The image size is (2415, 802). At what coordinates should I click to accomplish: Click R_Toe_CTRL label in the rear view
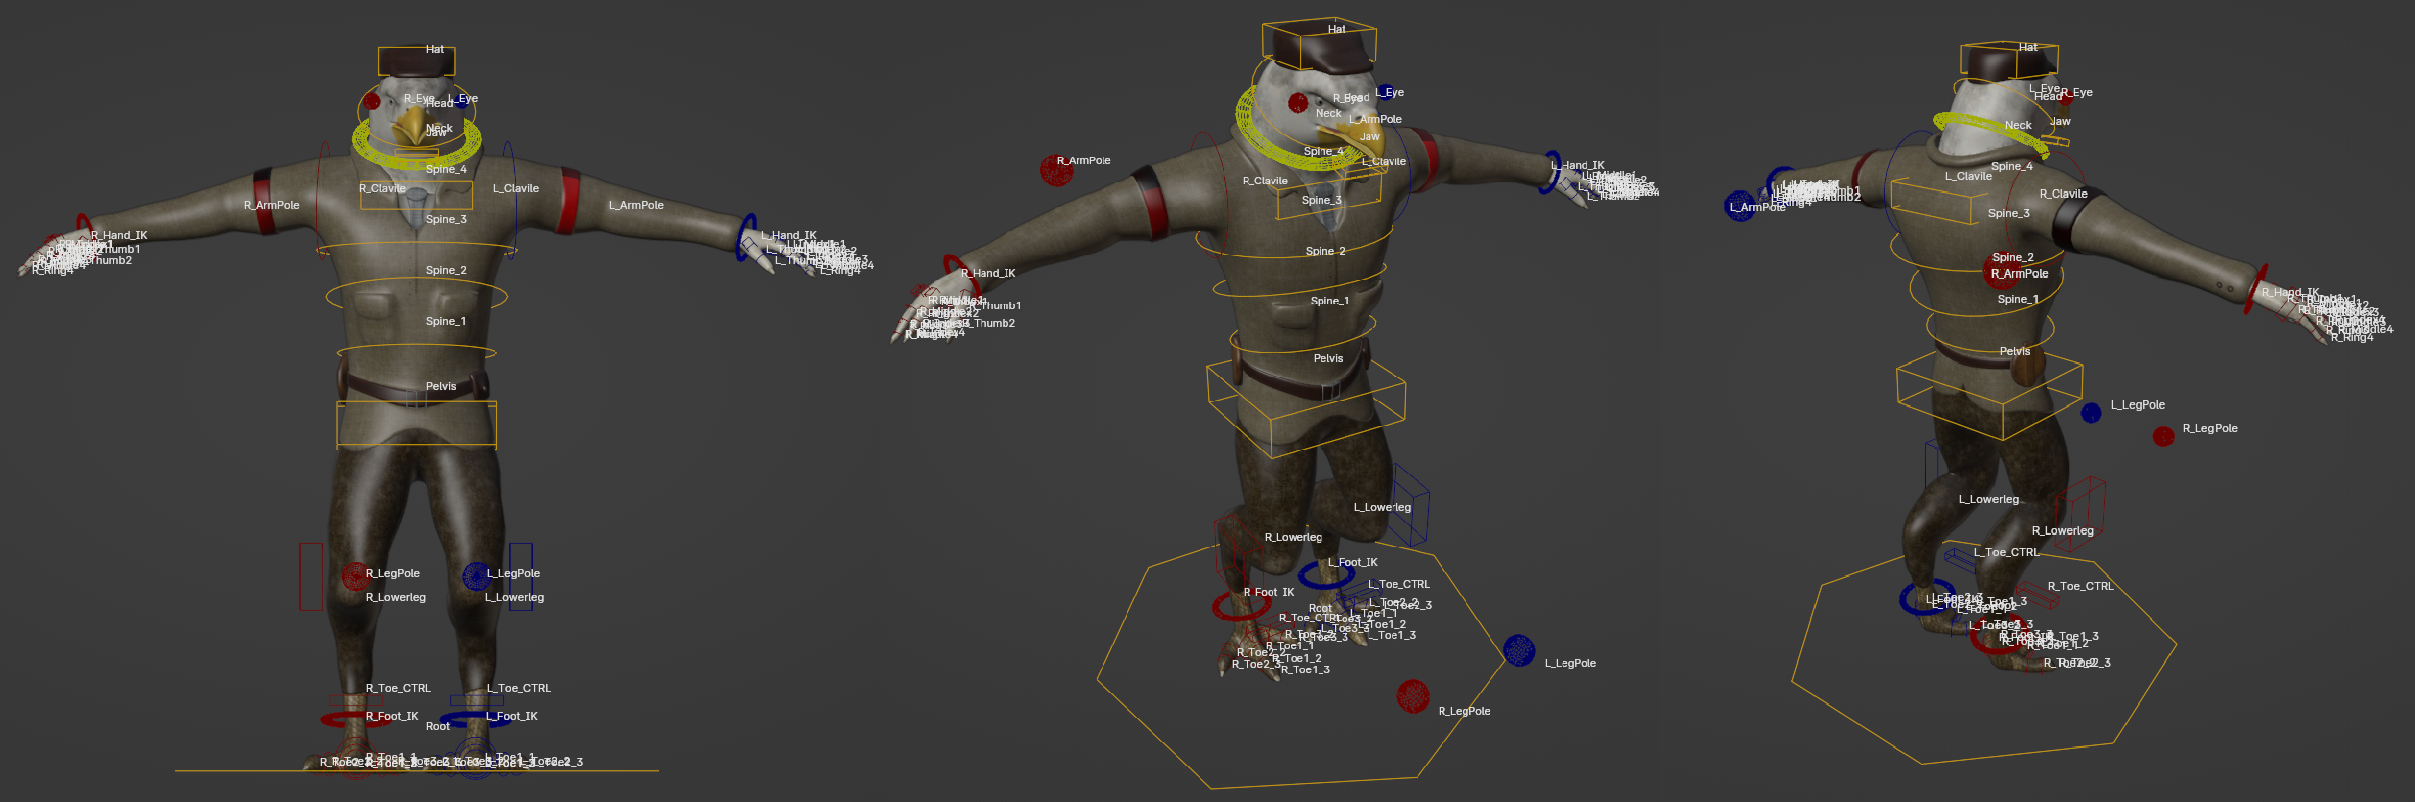[2081, 586]
